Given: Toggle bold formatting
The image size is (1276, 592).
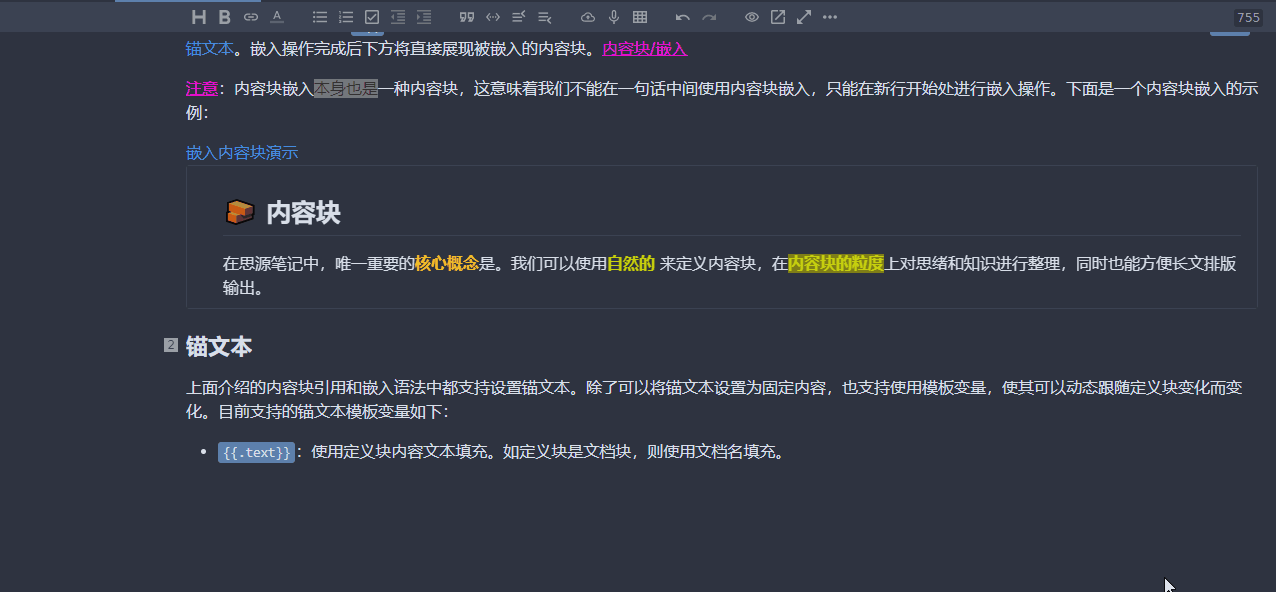Looking at the screenshot, I should tap(225, 17).
